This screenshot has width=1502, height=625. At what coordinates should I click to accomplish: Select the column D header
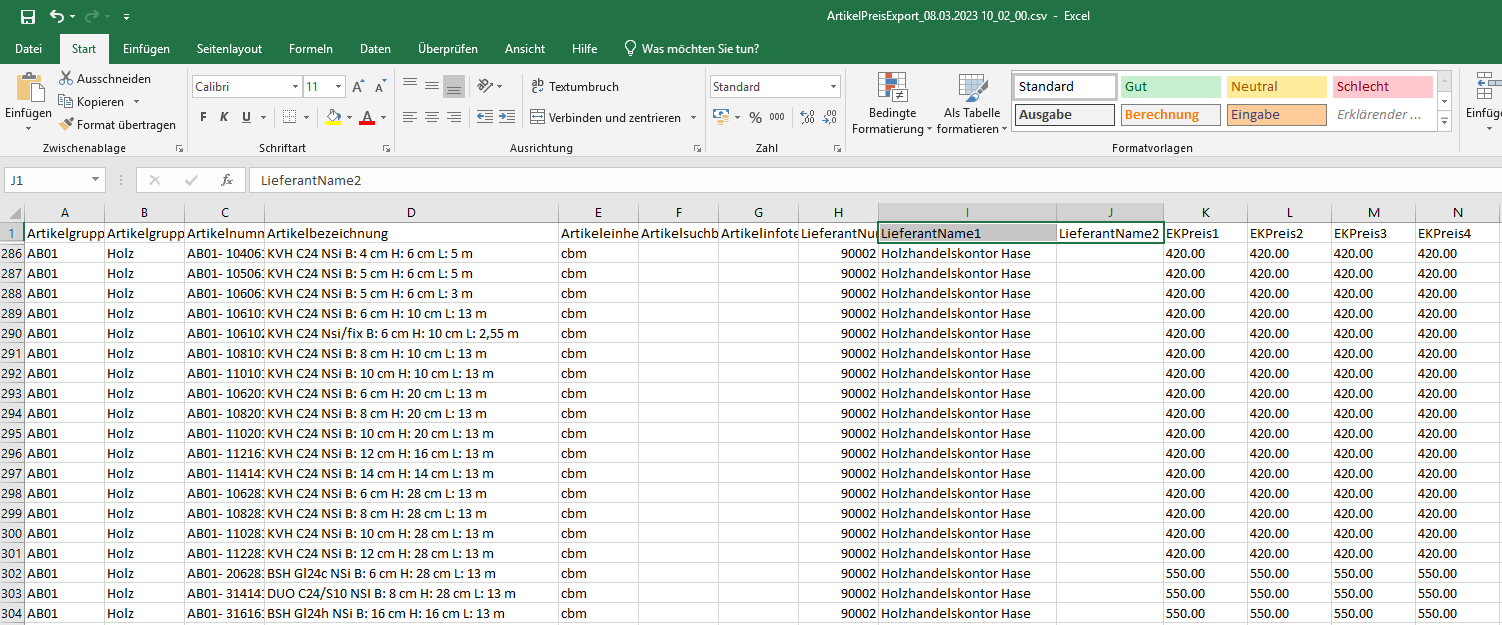[411, 212]
